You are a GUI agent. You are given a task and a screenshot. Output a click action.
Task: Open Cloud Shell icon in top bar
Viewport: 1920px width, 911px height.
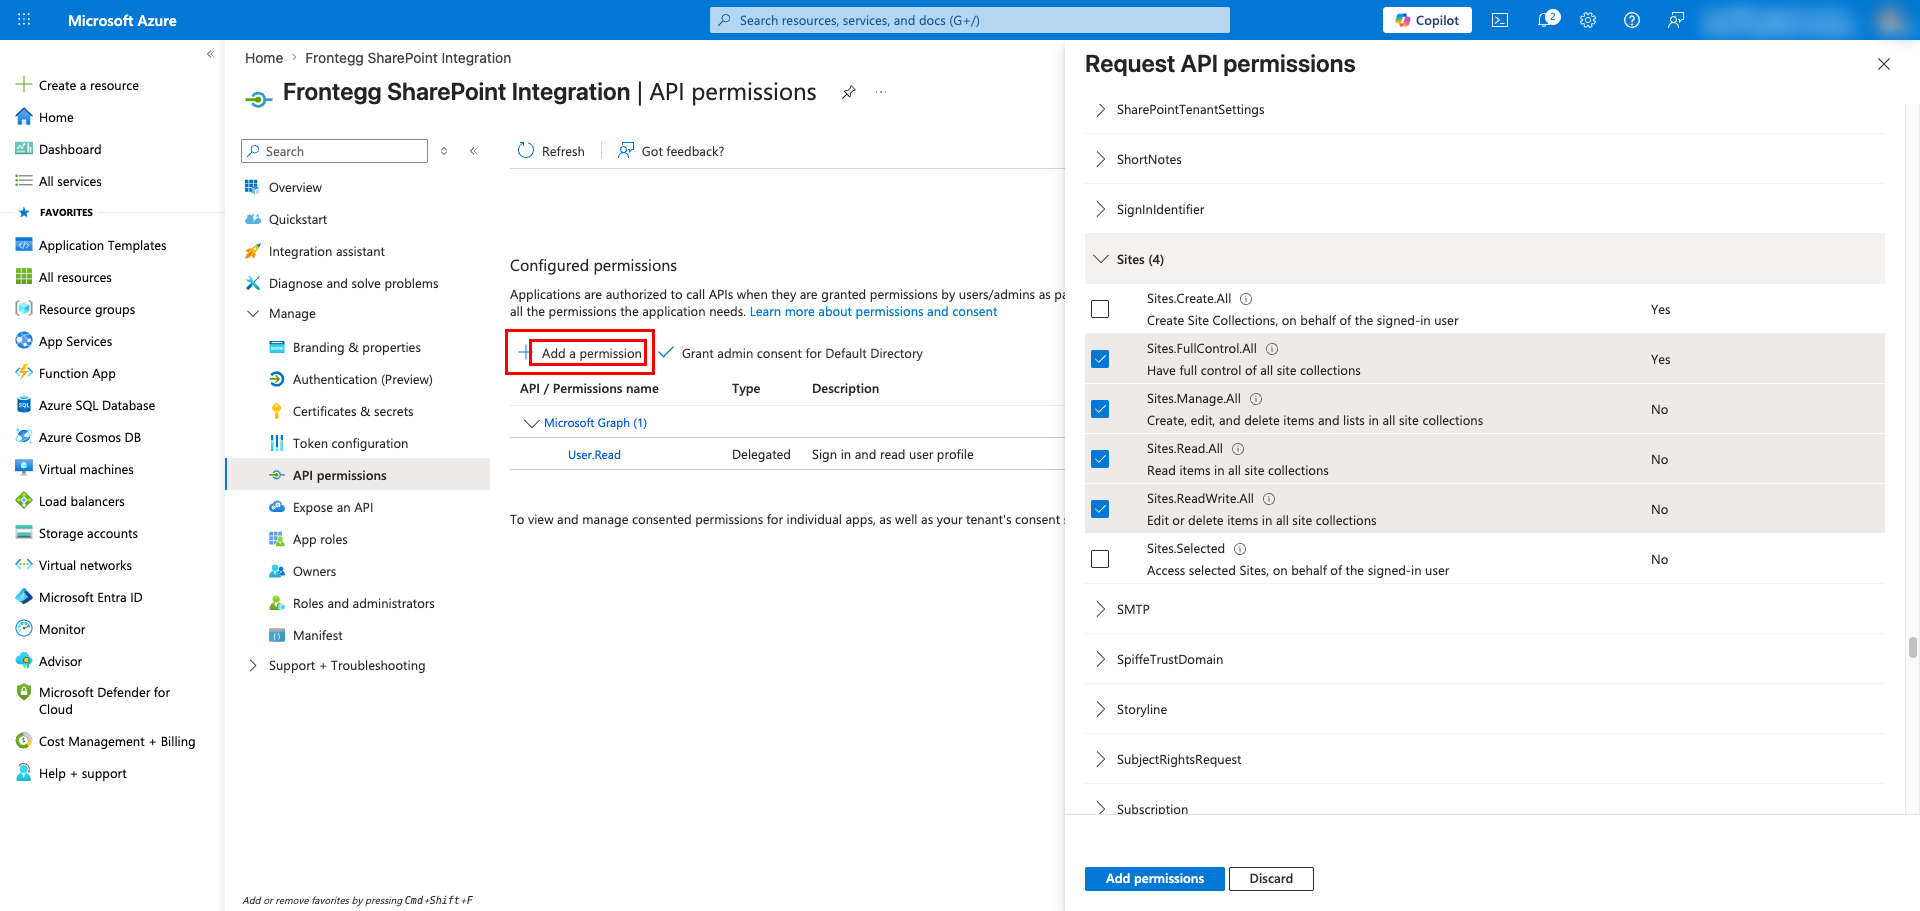pos(1500,20)
